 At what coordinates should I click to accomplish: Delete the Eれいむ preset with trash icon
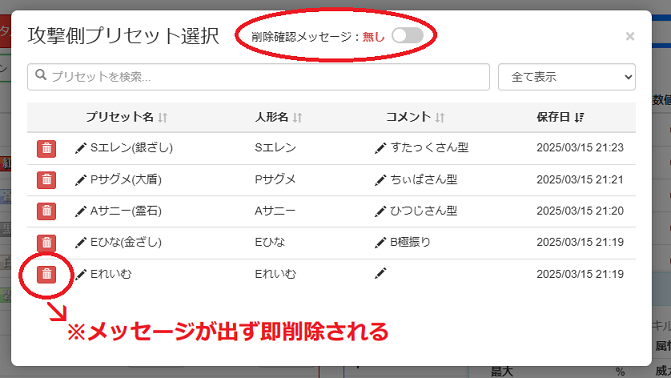point(46,274)
